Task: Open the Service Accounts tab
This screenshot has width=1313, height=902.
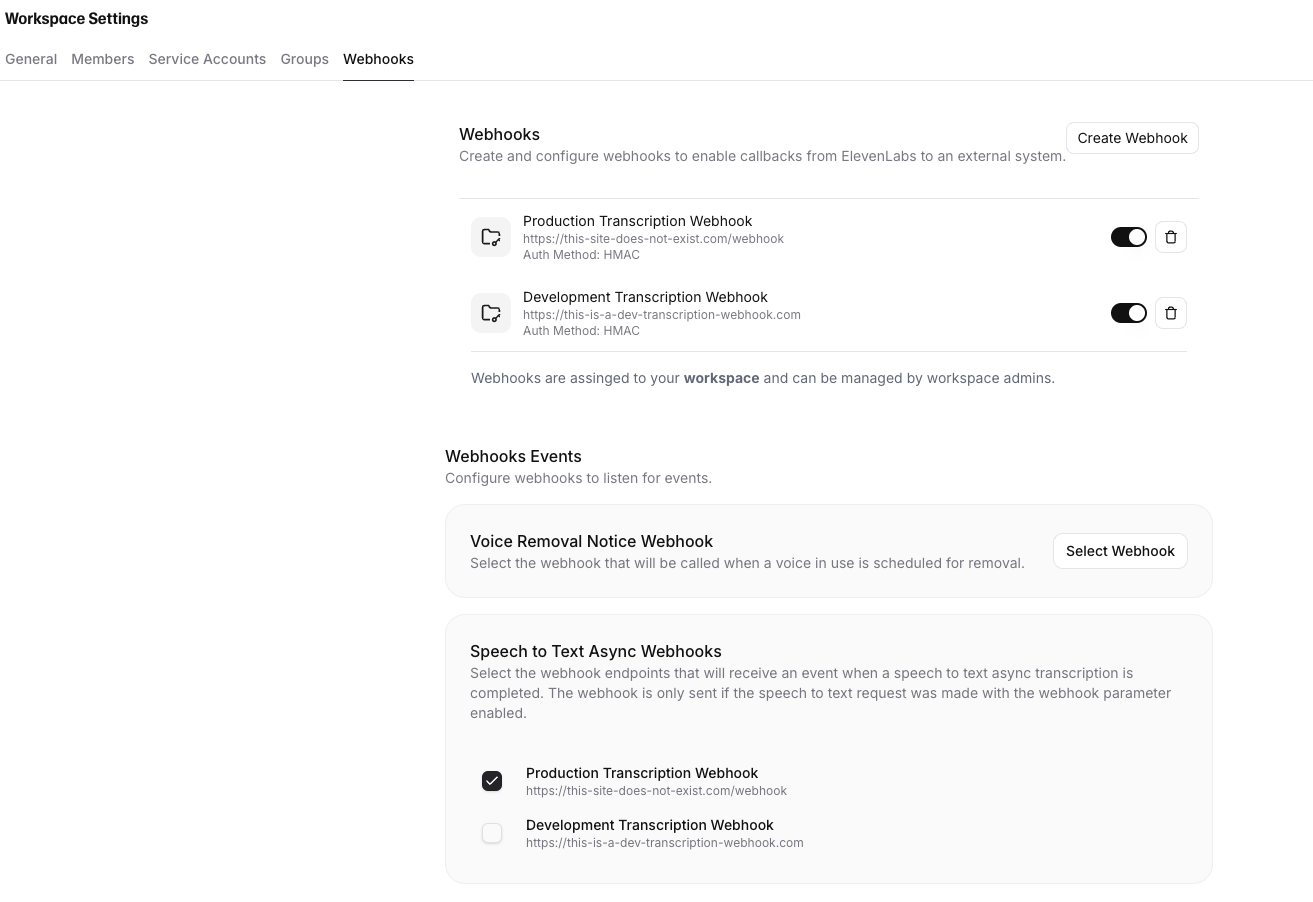Action: click(207, 59)
